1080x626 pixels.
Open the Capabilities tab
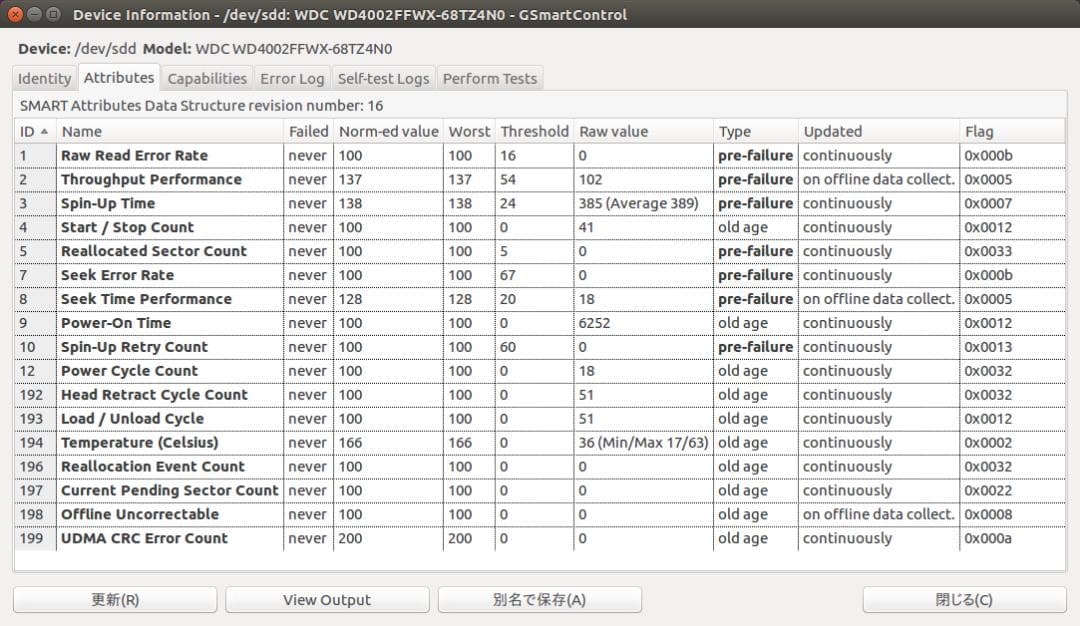click(x=207, y=79)
